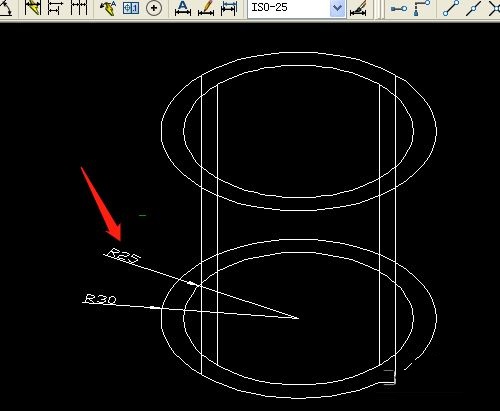Viewport: 500px width, 411px height.
Task: Open the Dimension Style manager icon
Action: (358, 8)
